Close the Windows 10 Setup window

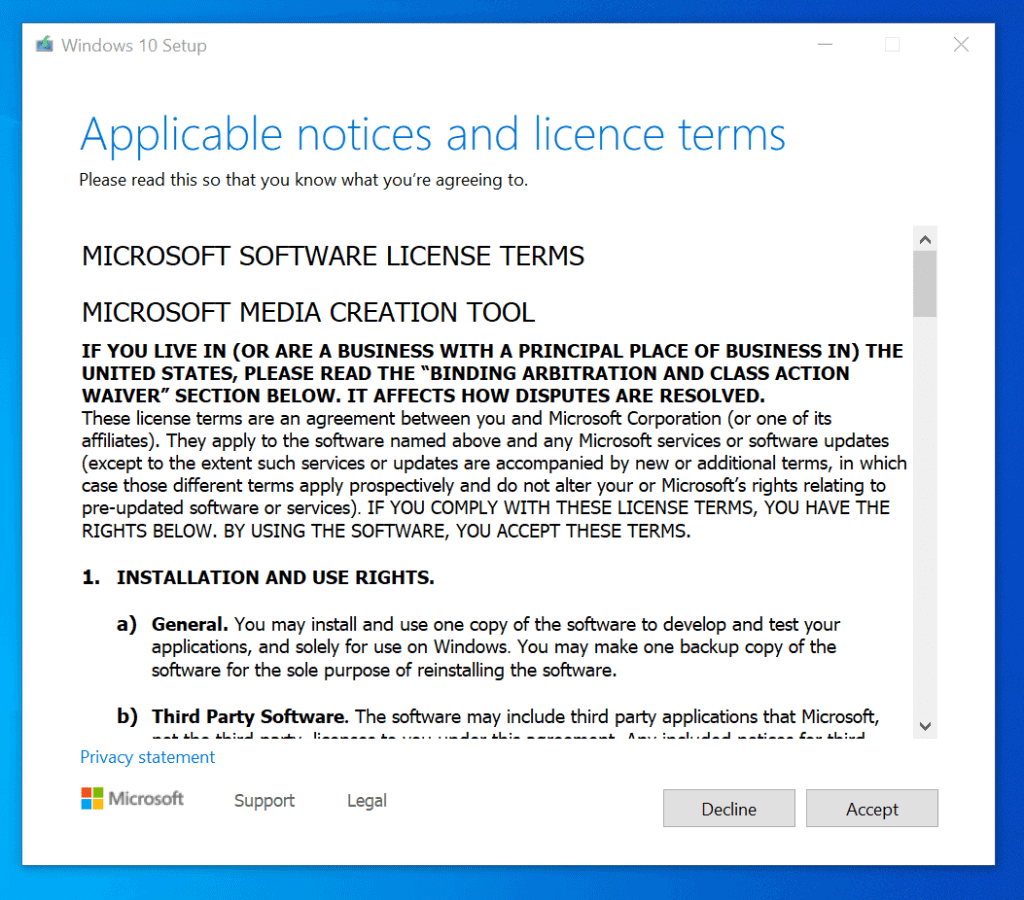961,44
